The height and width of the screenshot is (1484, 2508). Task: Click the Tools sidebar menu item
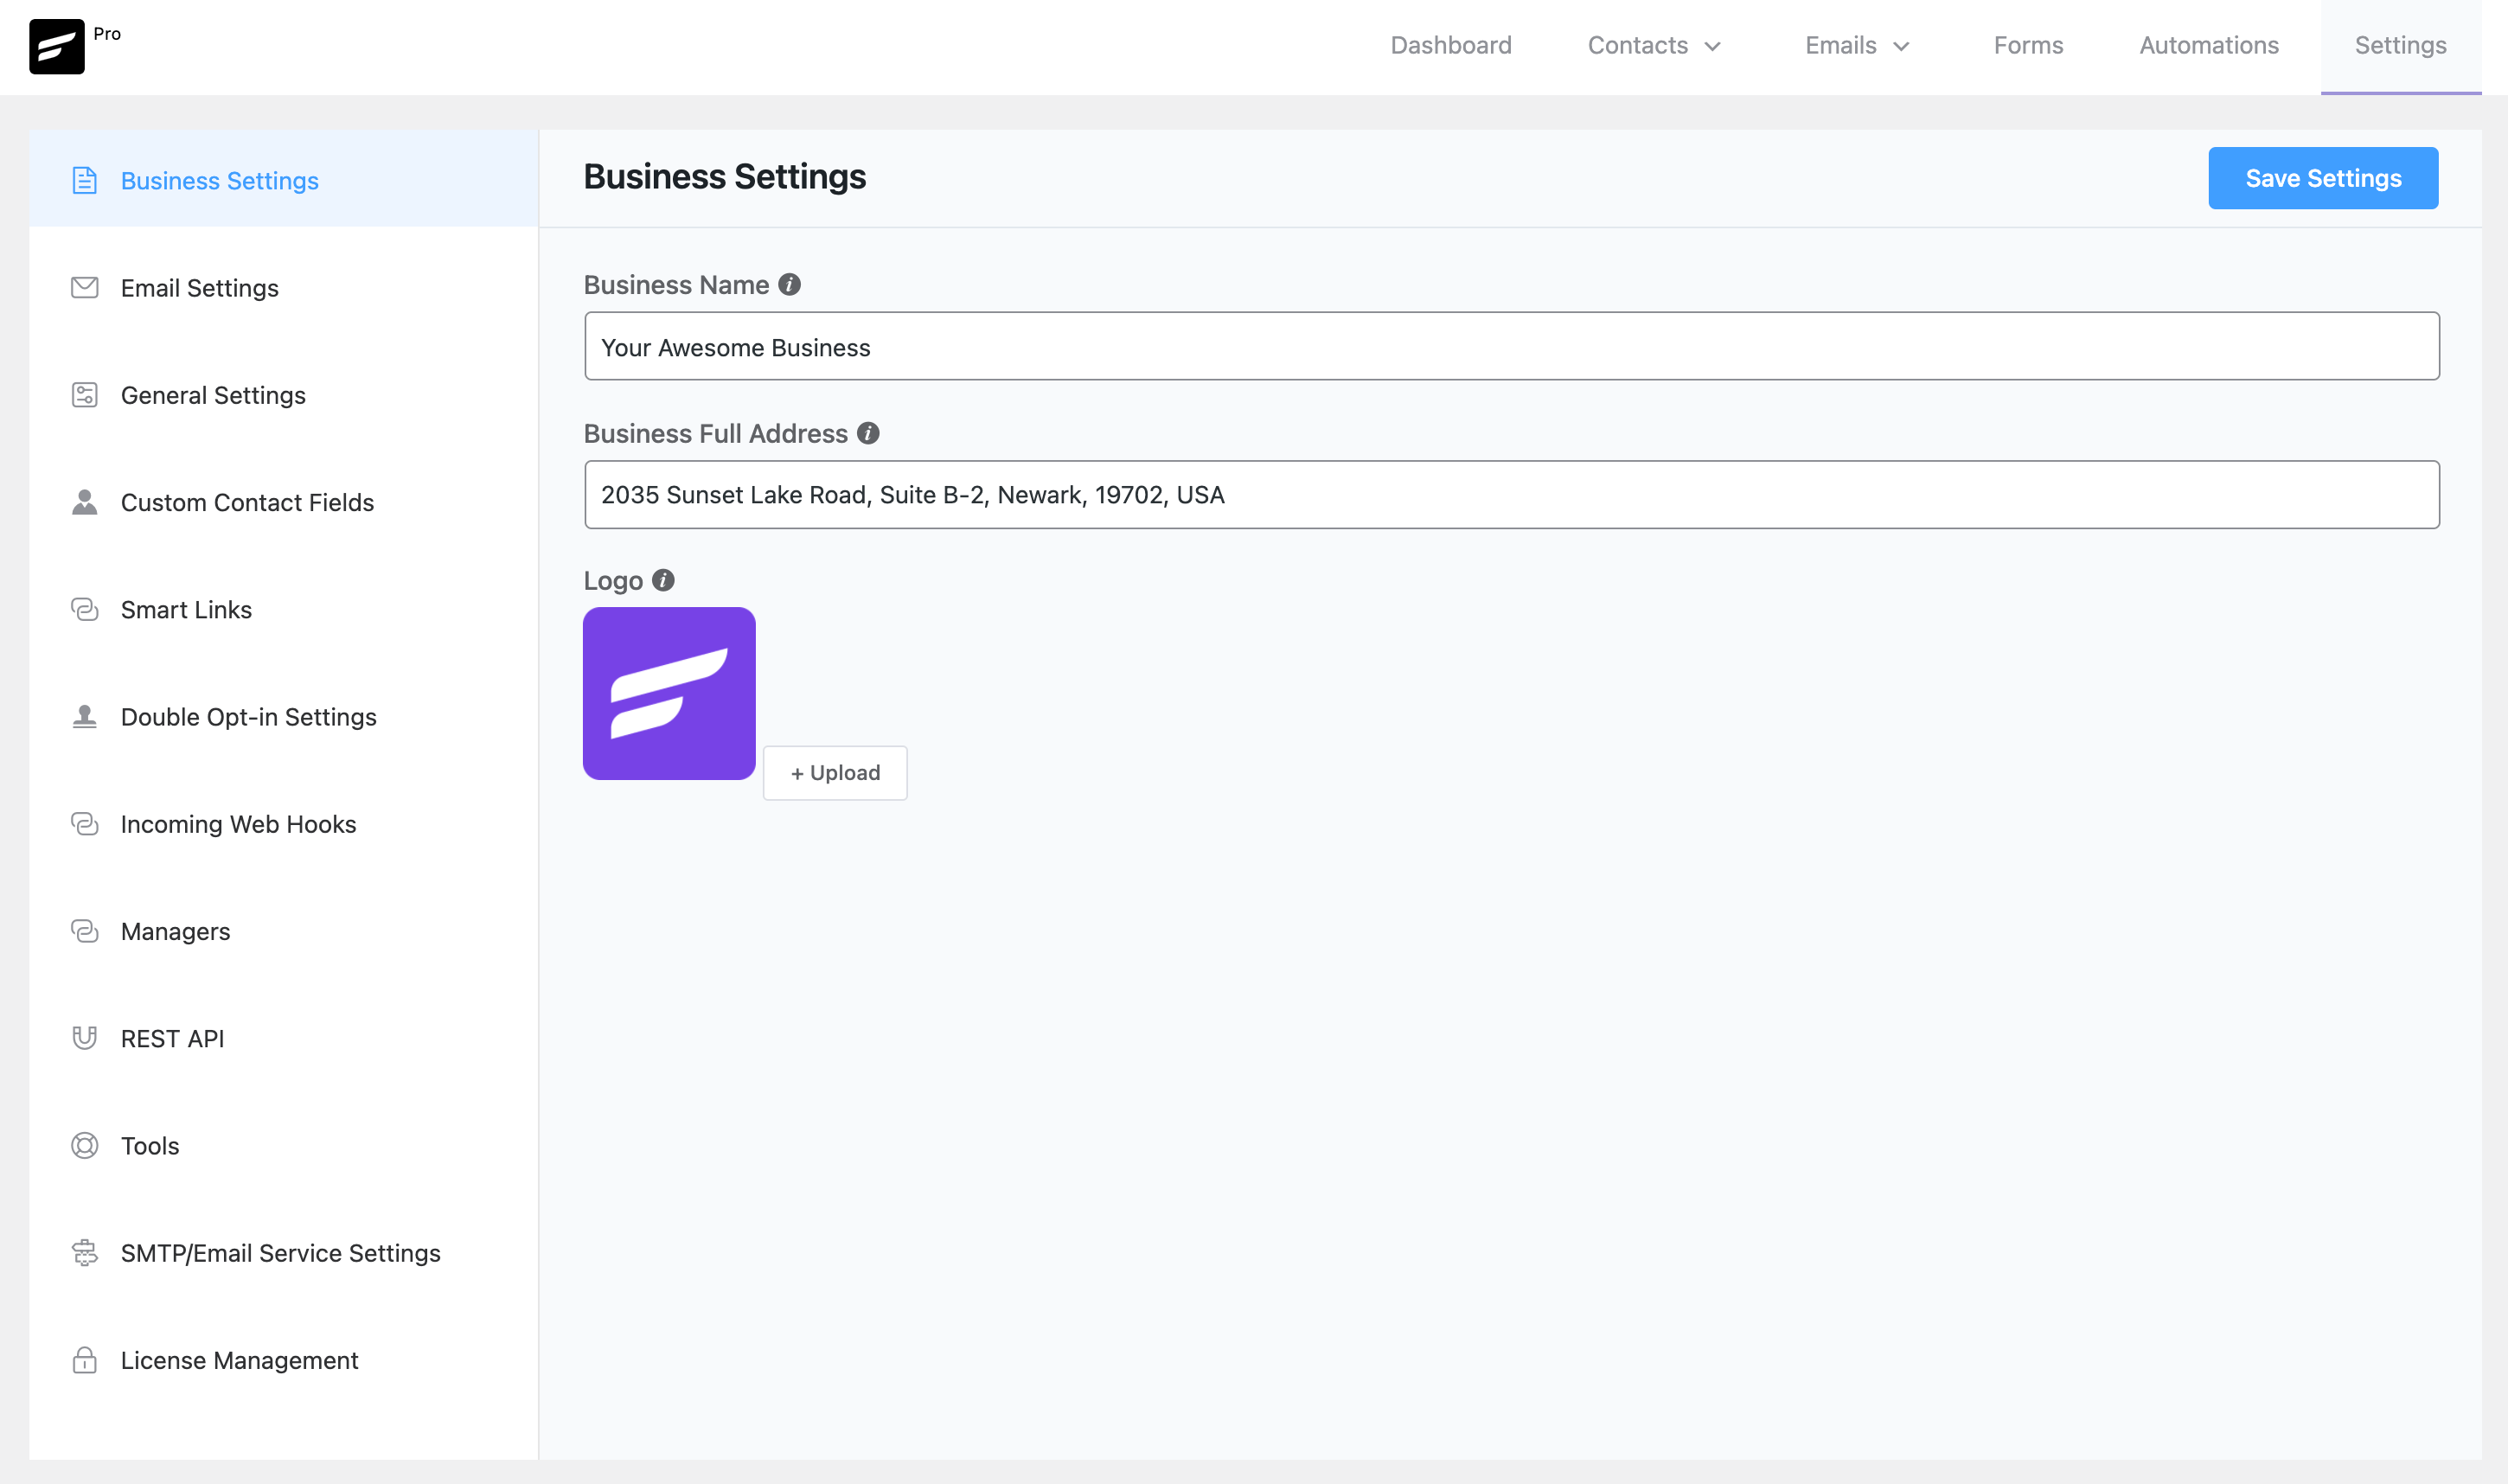tap(149, 1145)
